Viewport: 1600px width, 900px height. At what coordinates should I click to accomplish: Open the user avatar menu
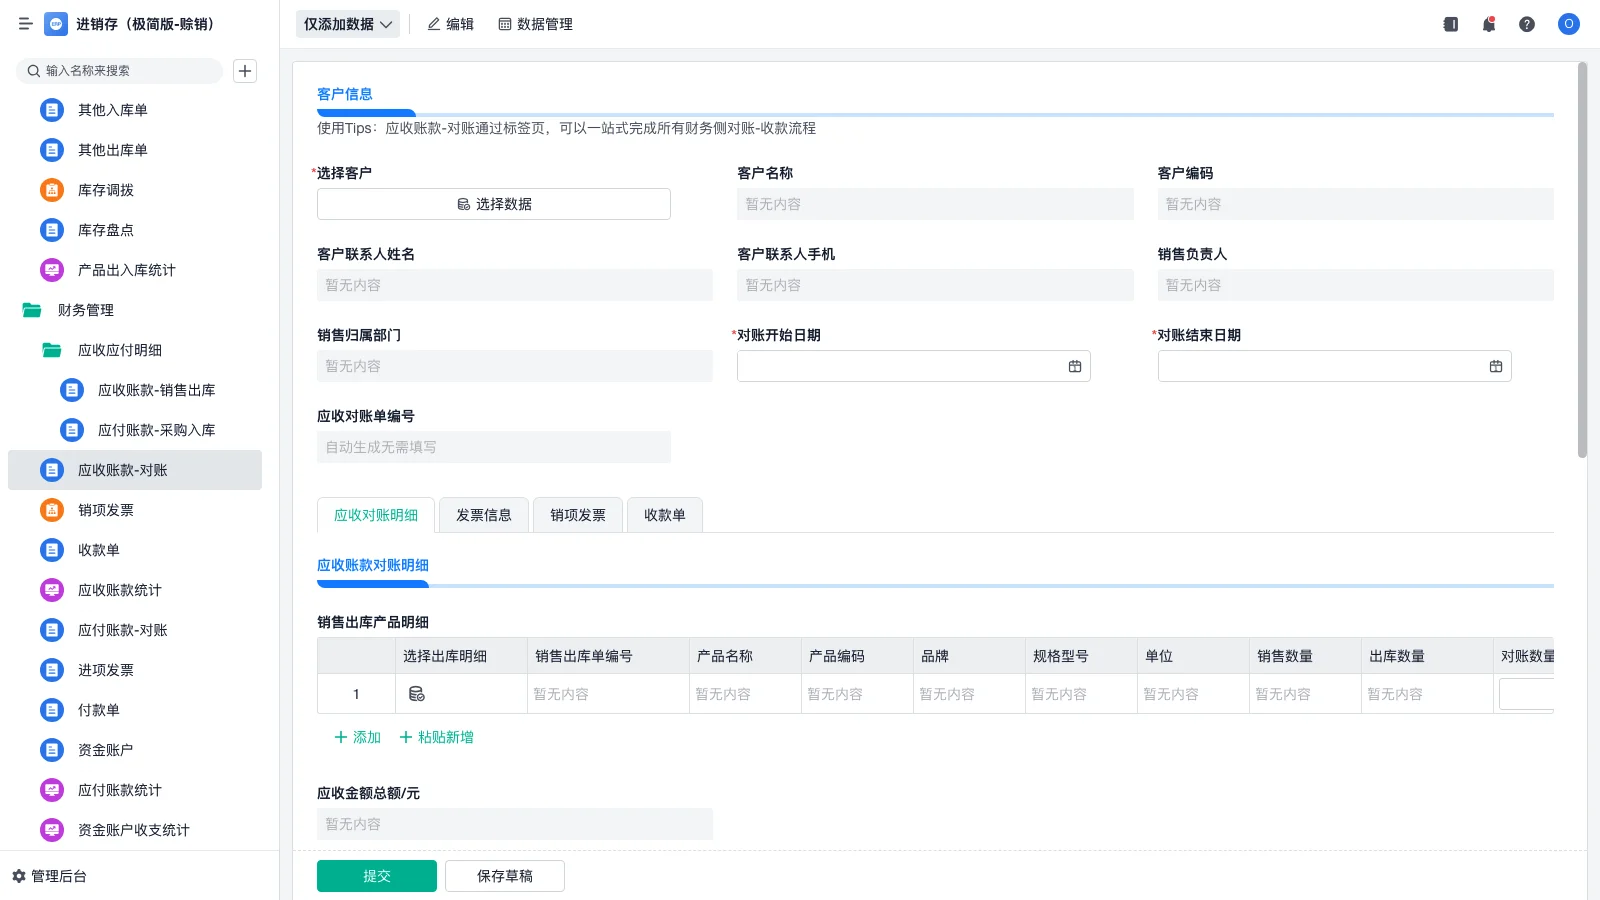1569,24
